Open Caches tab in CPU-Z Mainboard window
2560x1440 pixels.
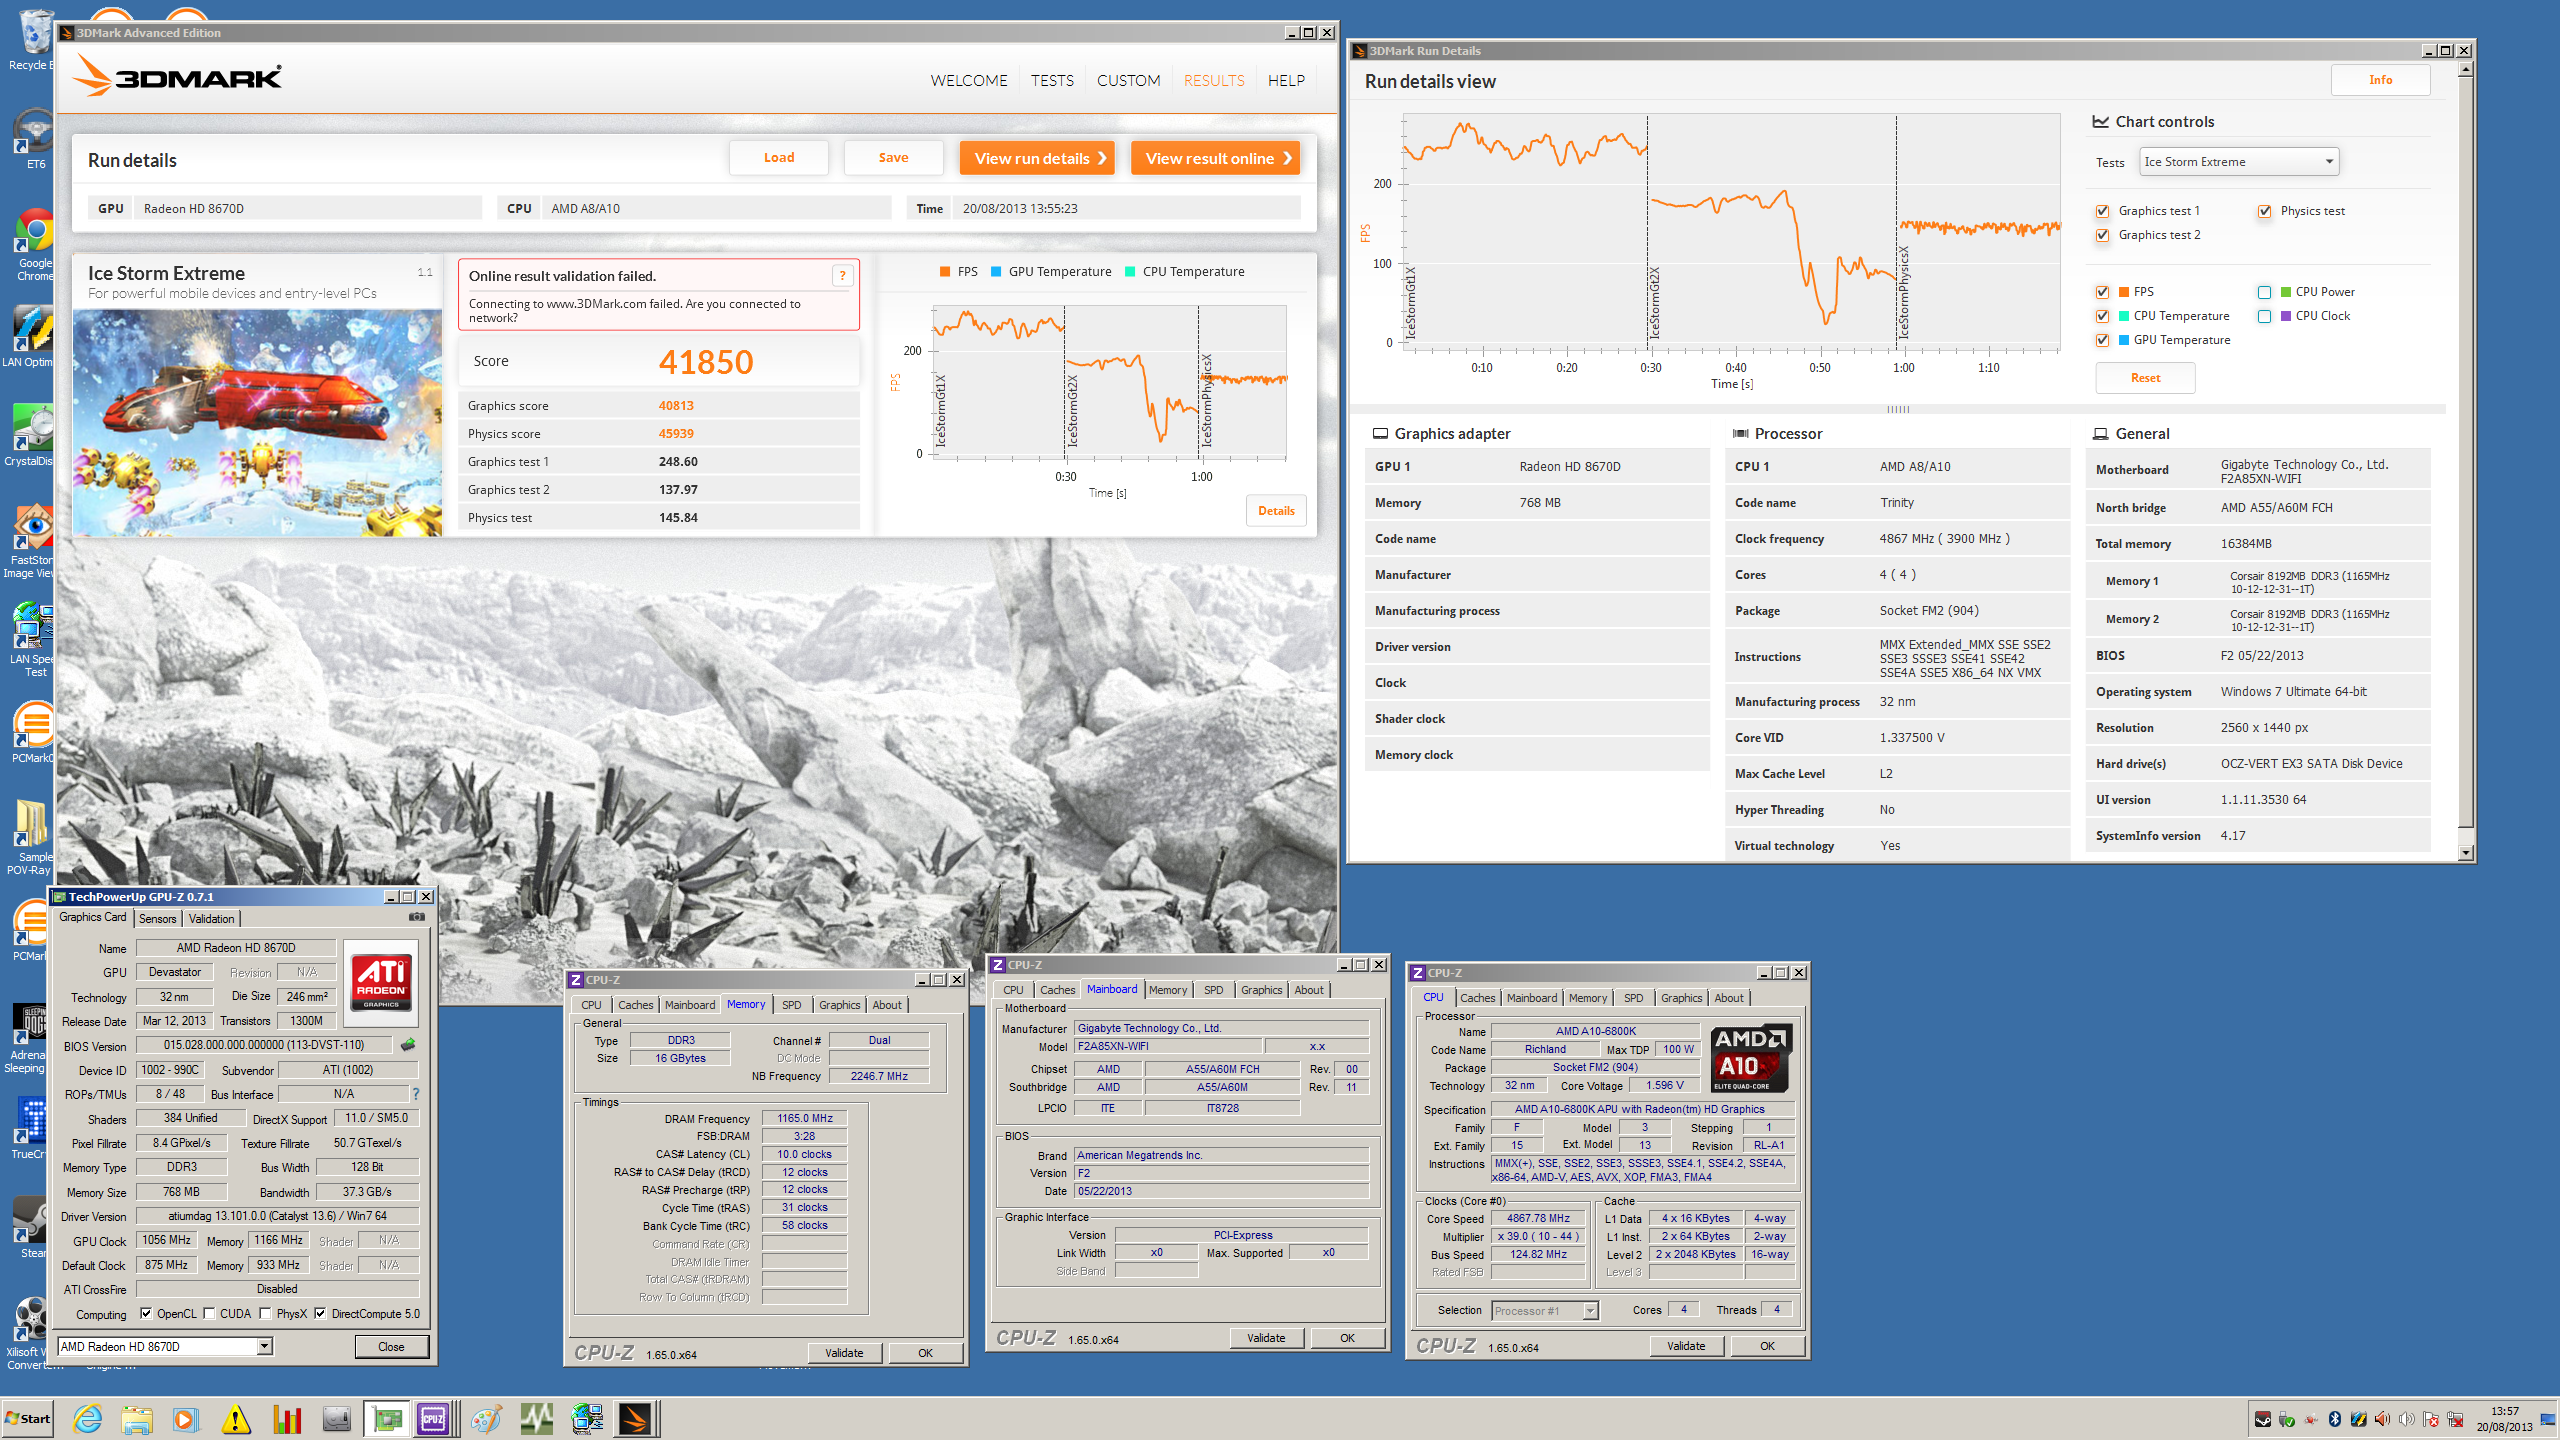[1057, 990]
